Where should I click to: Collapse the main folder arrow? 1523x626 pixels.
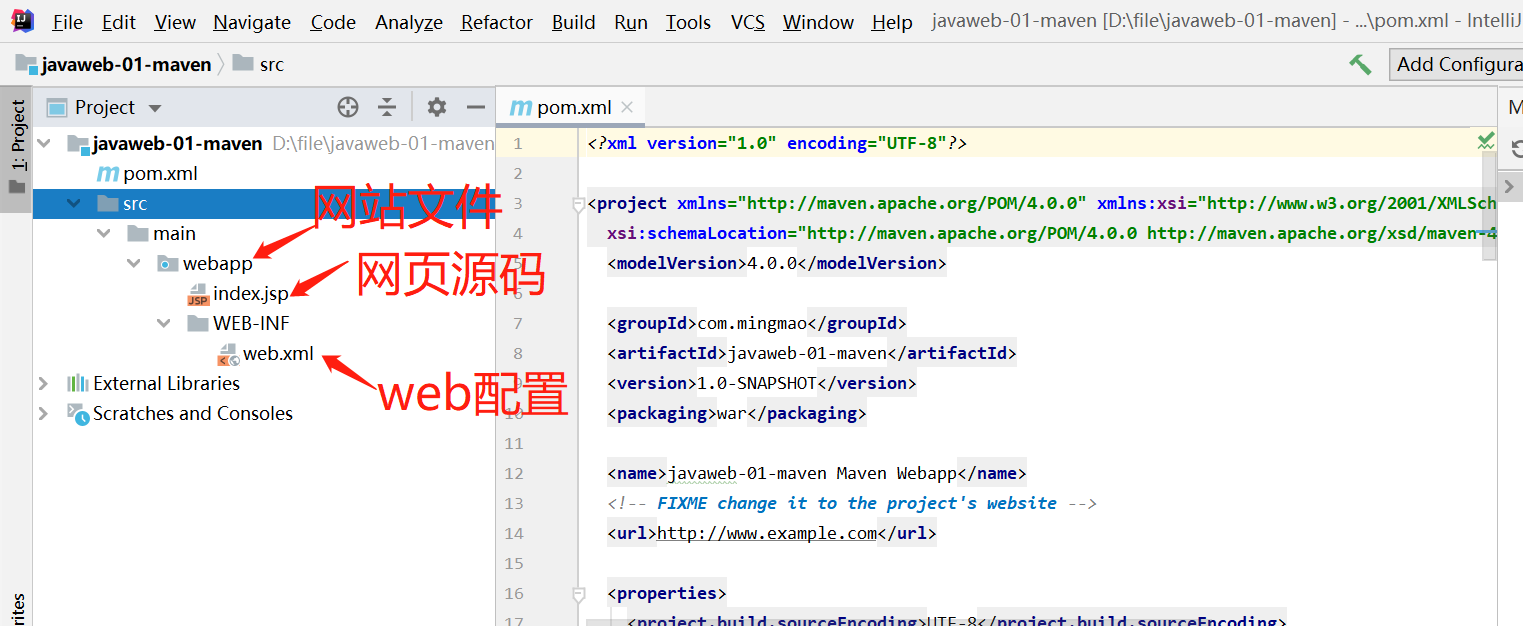(x=104, y=234)
